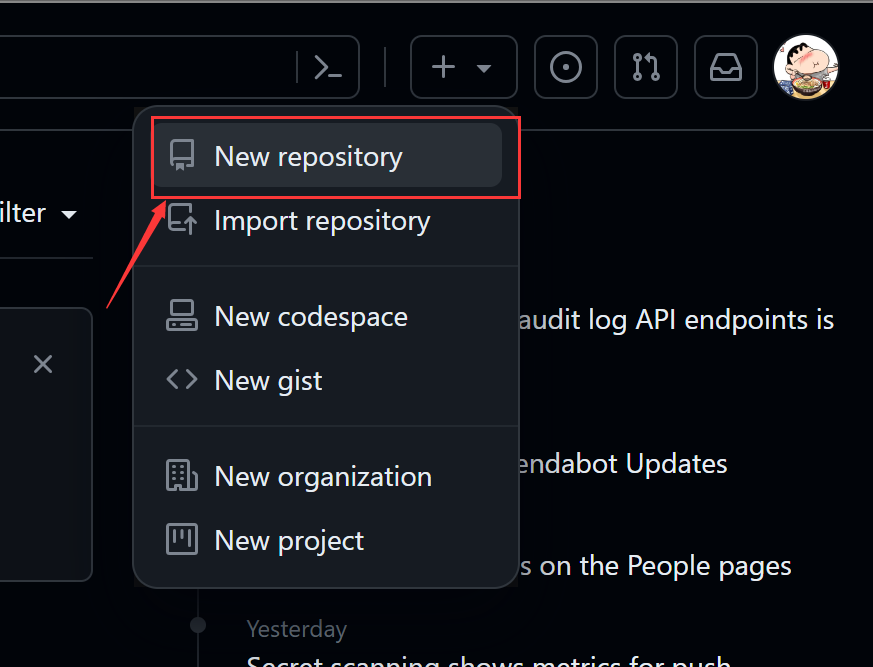The image size is (873, 667).
Task: Select New gist menu item
Action: click(x=328, y=380)
